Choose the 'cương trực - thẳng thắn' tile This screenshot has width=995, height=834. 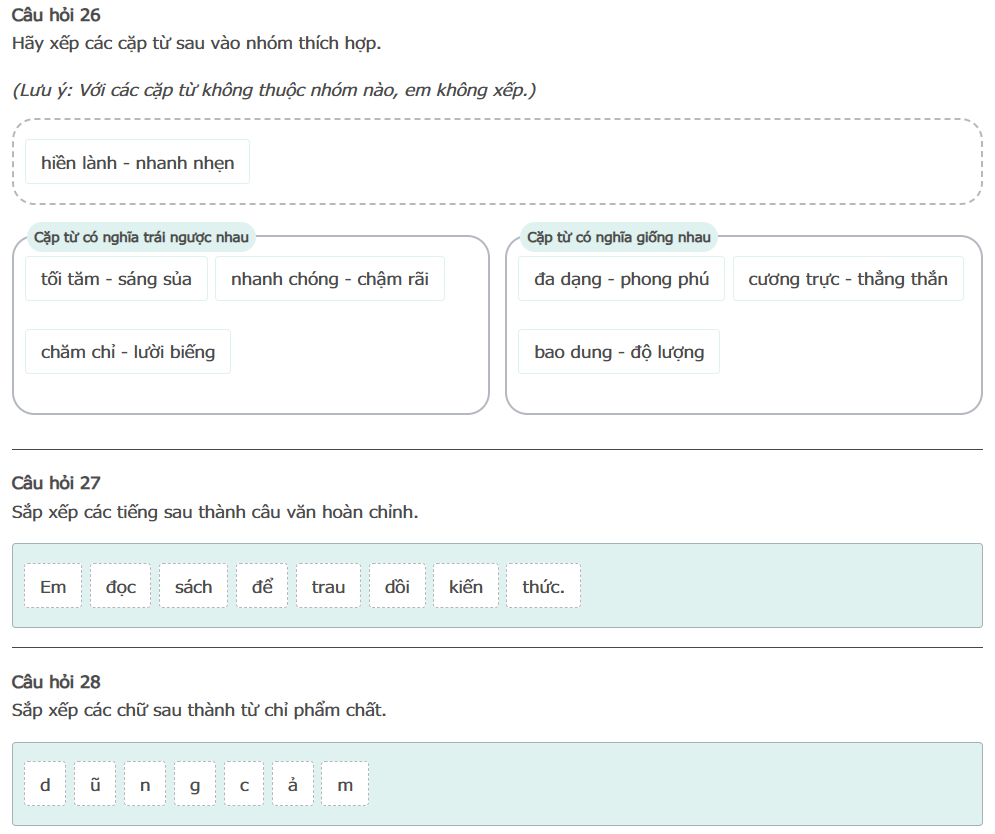848,279
